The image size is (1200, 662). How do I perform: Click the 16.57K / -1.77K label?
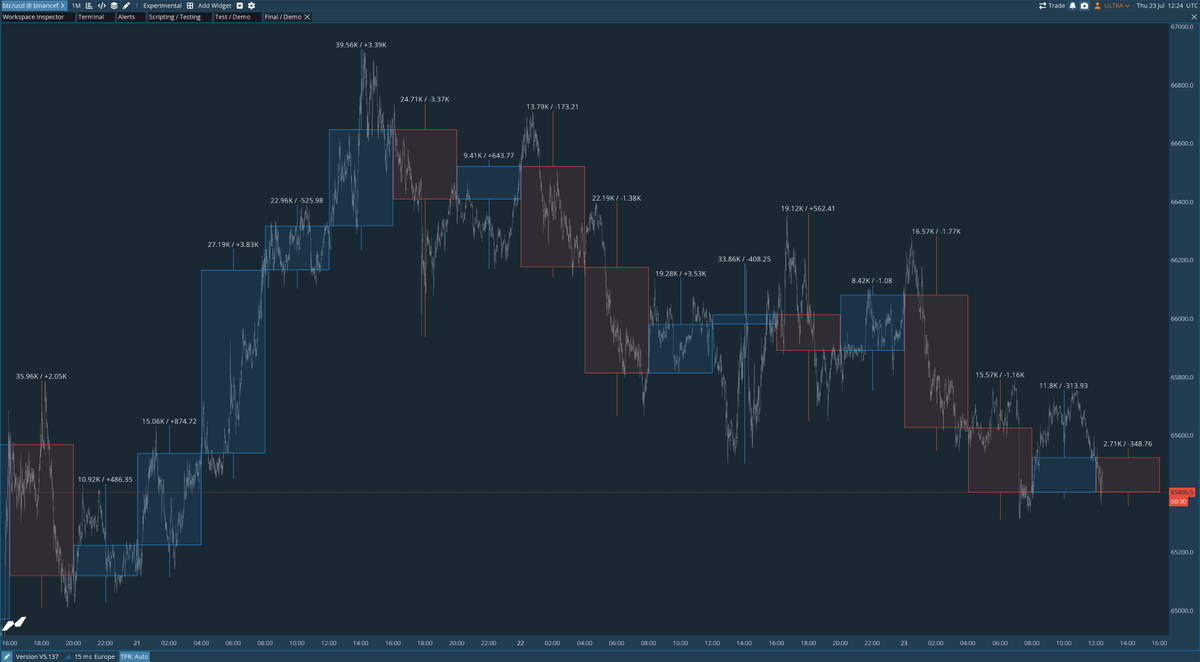pos(936,231)
